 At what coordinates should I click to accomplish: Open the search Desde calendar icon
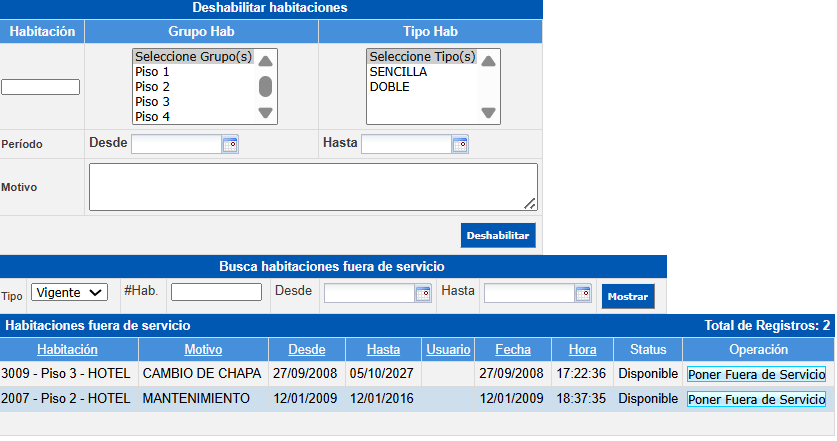[x=423, y=293]
